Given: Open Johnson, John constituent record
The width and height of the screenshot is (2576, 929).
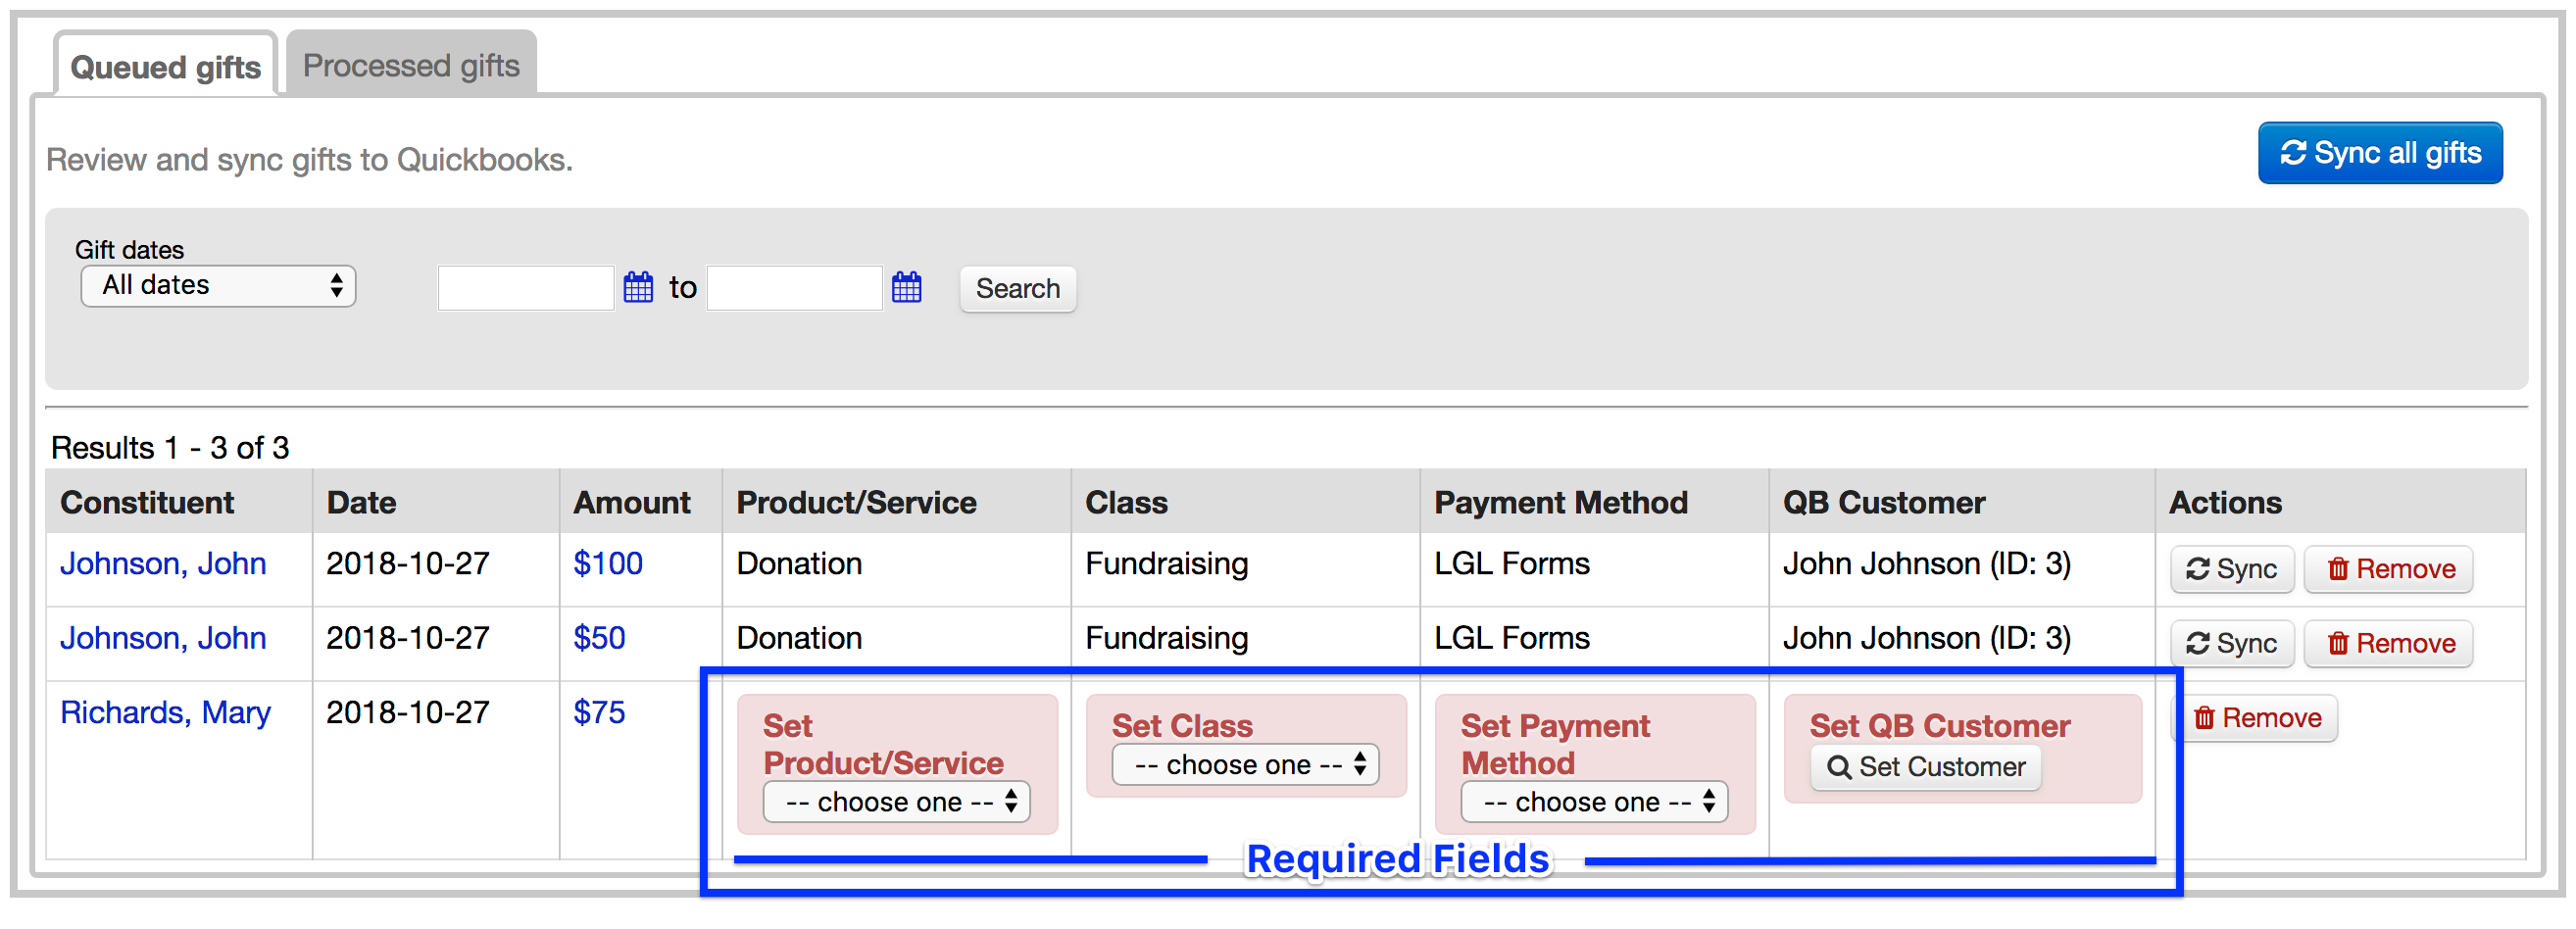Looking at the screenshot, I should coord(163,563).
